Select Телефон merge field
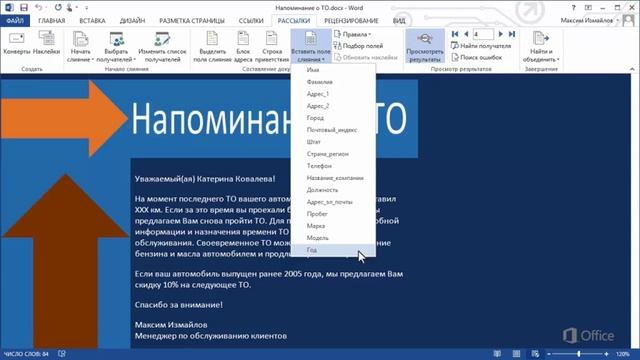The image size is (640, 360). pyautogui.click(x=333, y=166)
